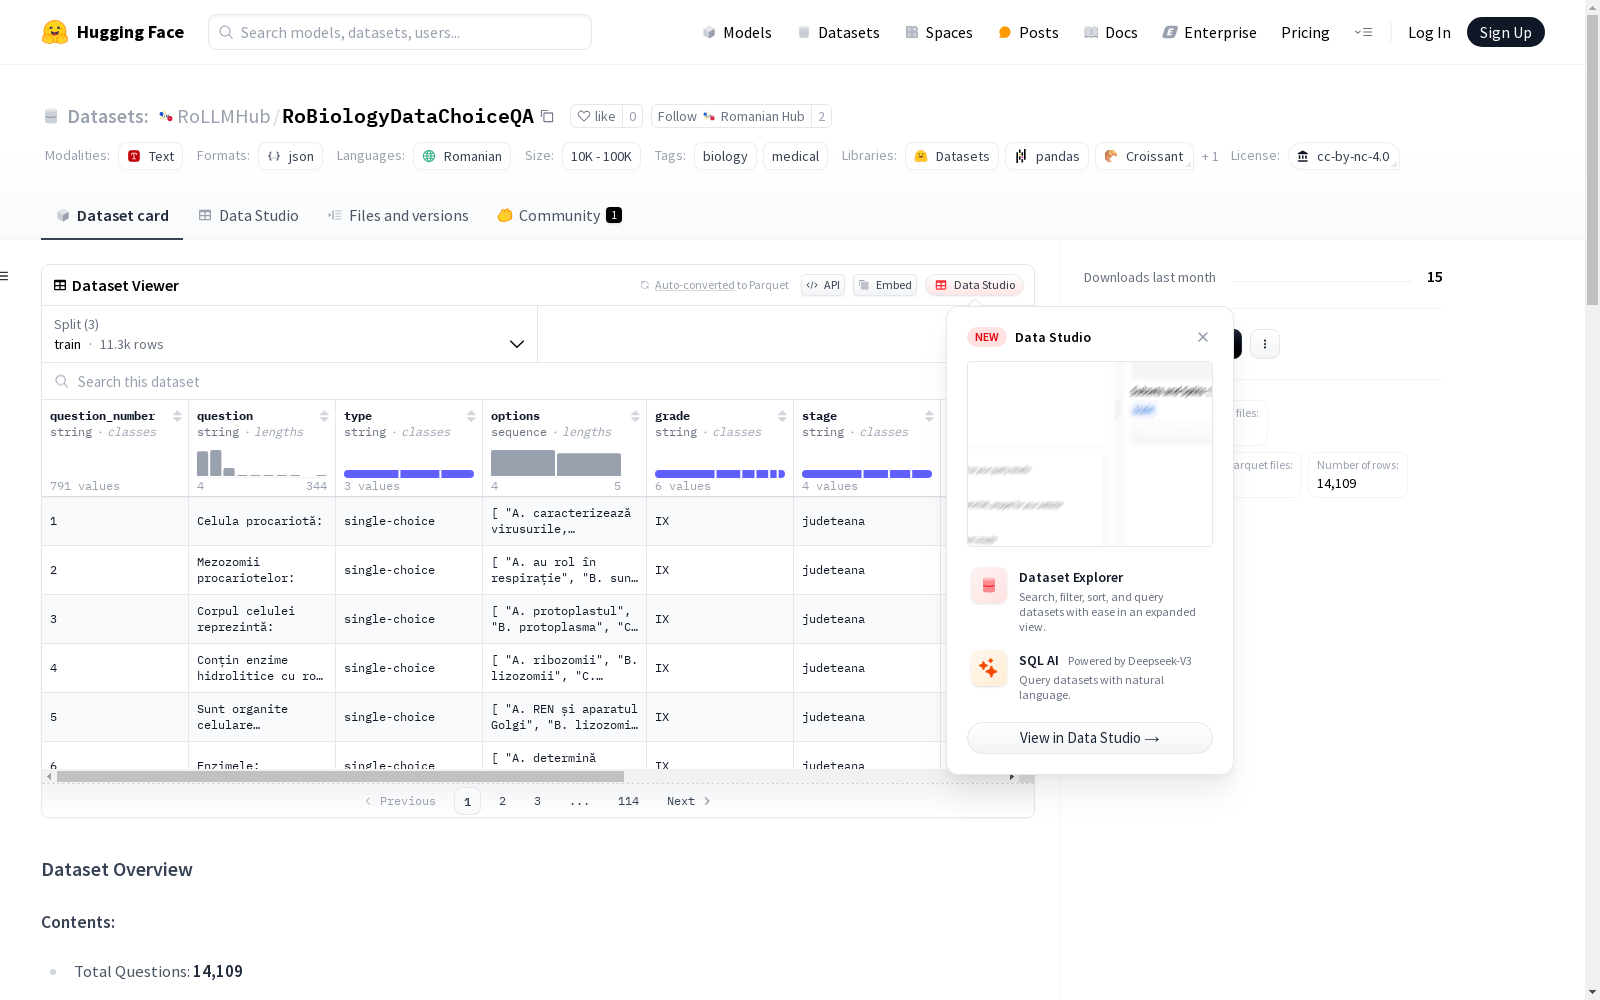Go to page 2 of results

click(x=502, y=801)
